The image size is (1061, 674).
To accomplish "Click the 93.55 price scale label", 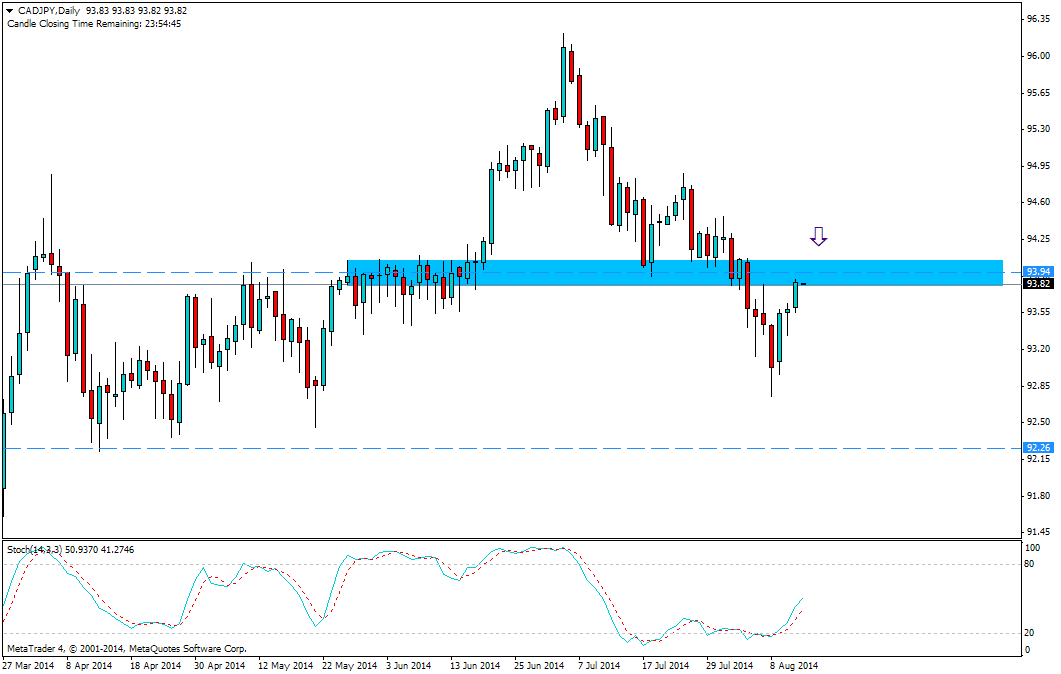I will pyautogui.click(x=1039, y=312).
